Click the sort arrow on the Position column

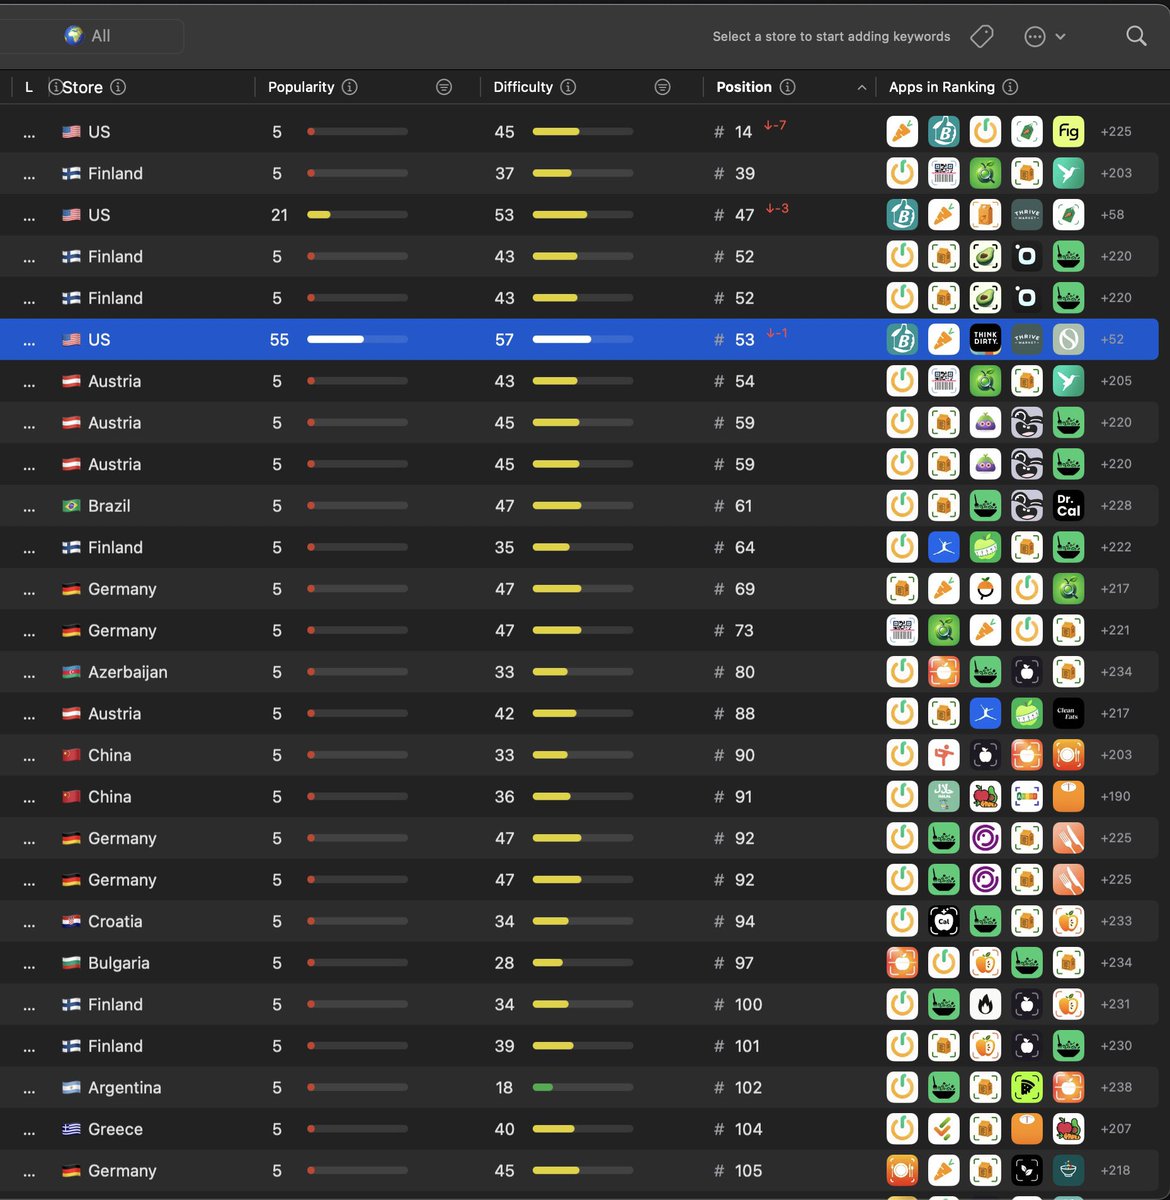click(861, 87)
